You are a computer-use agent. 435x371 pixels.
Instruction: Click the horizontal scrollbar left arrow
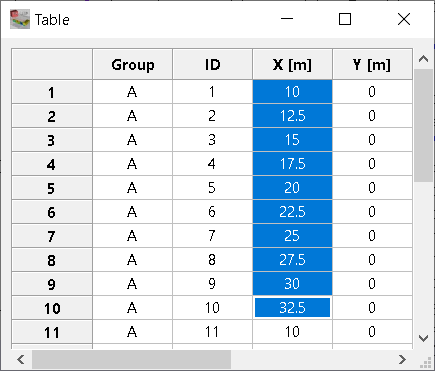point(21,359)
